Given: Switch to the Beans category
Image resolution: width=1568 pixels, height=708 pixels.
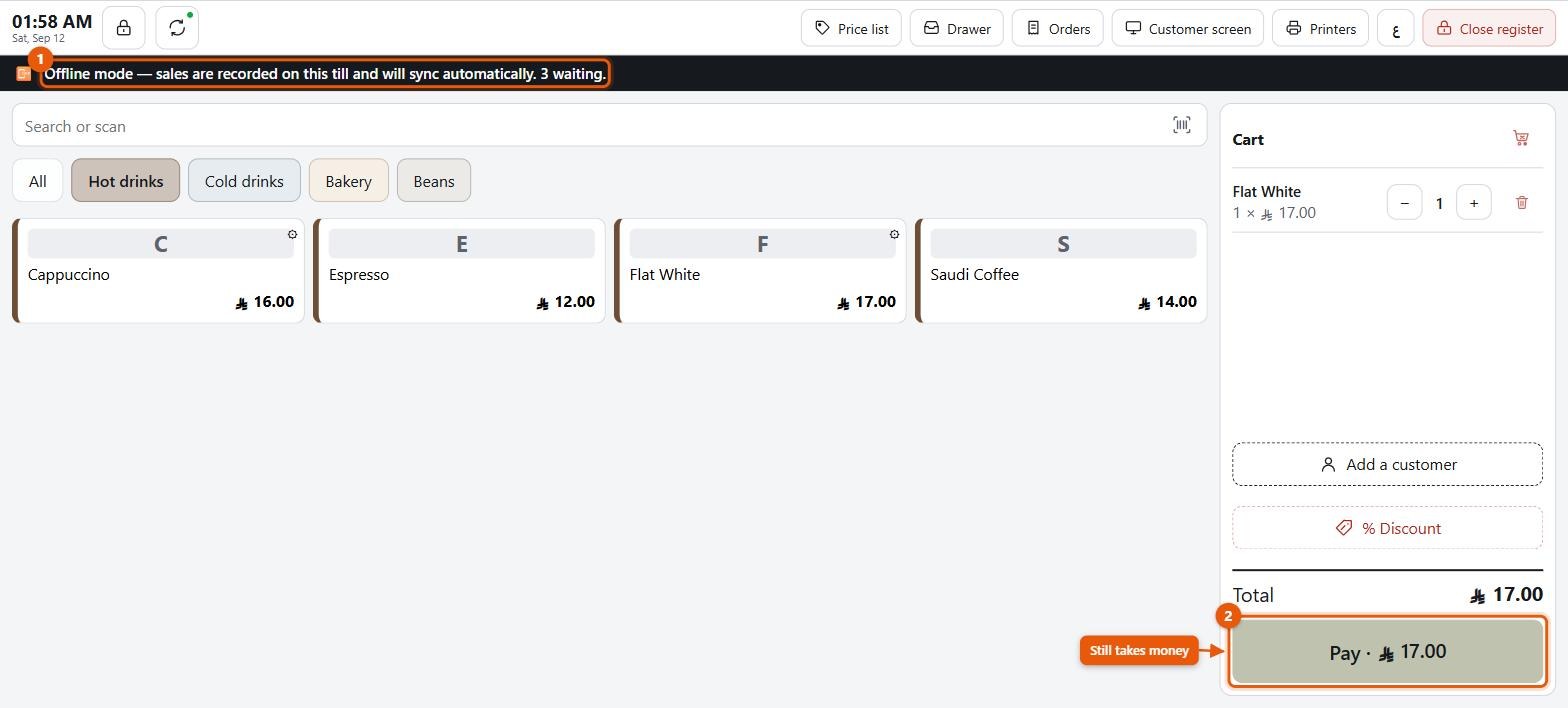Looking at the screenshot, I should [434, 180].
